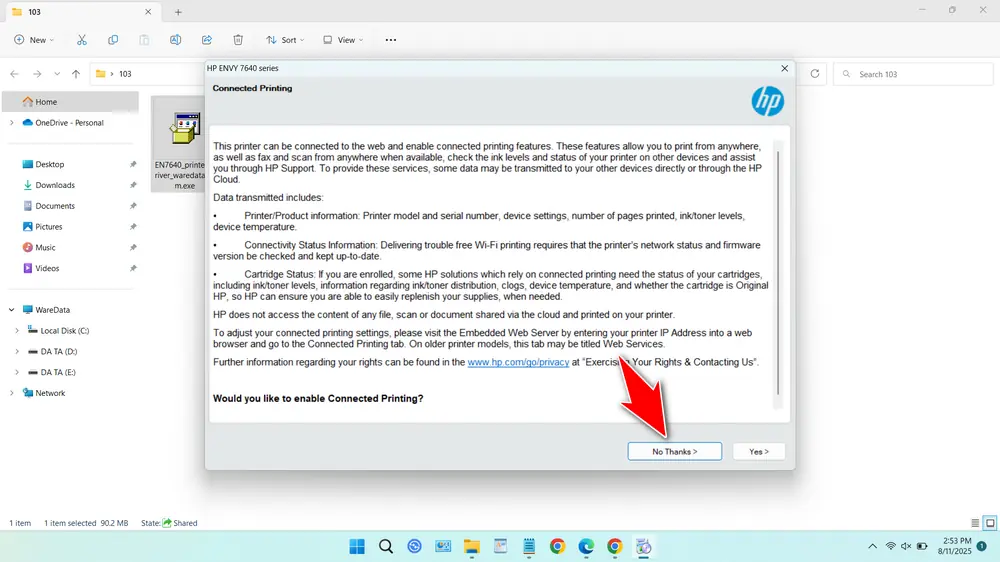The width and height of the screenshot is (1000, 562).
Task: Show hidden system tray icons
Action: [872, 547]
